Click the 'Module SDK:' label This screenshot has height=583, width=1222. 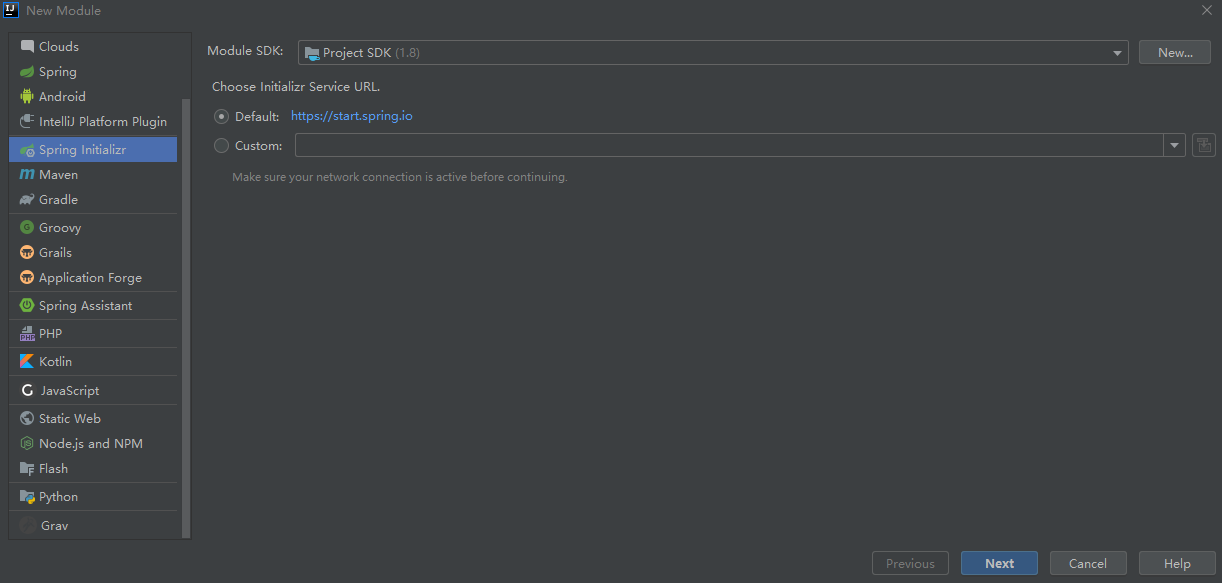pyautogui.click(x=245, y=51)
